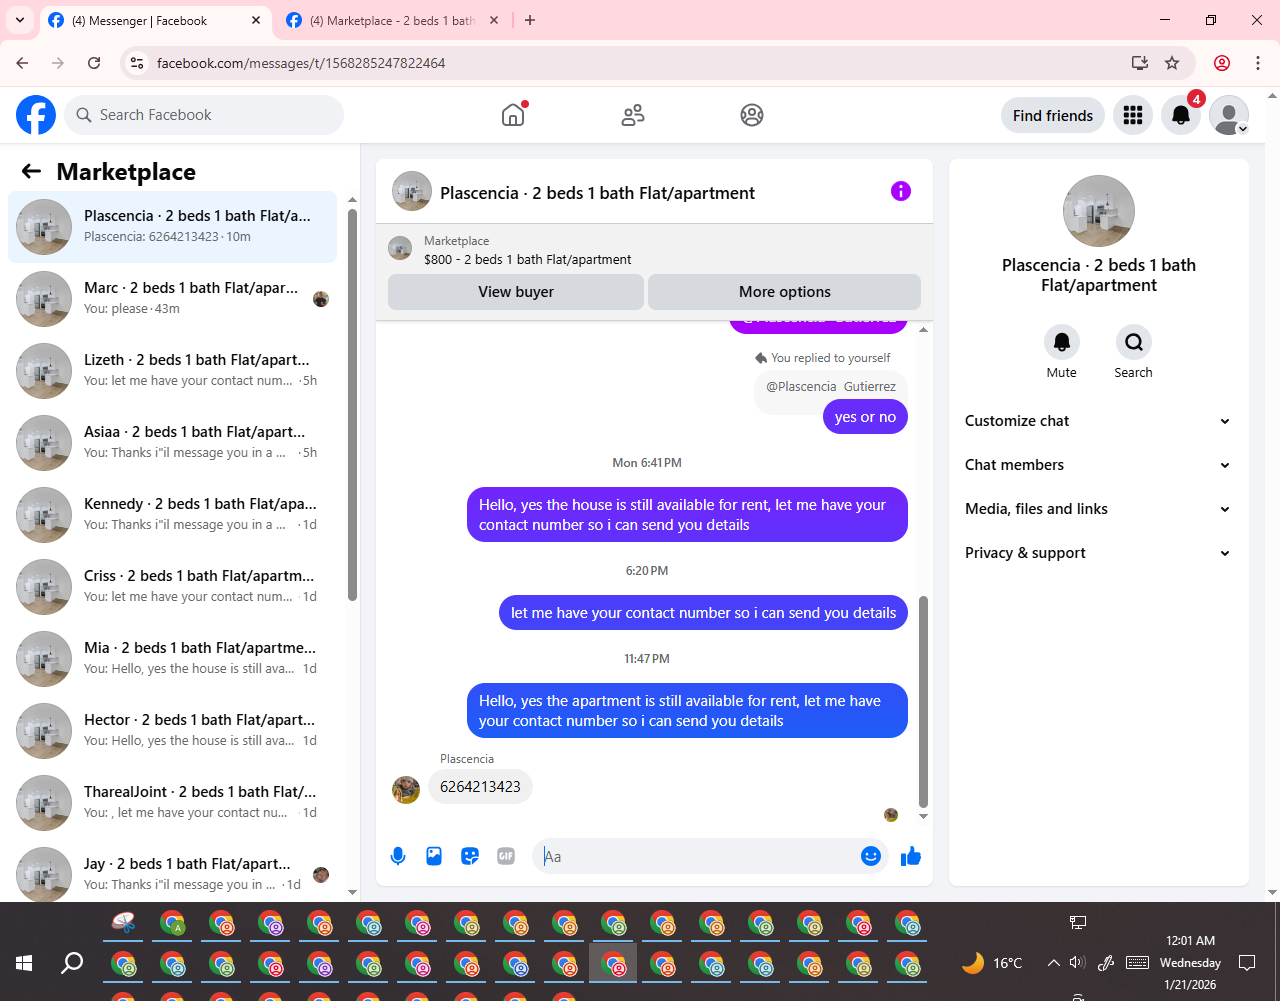This screenshot has height=1001, width=1280.
Task: Expand Chat members section
Action: tap(1097, 465)
